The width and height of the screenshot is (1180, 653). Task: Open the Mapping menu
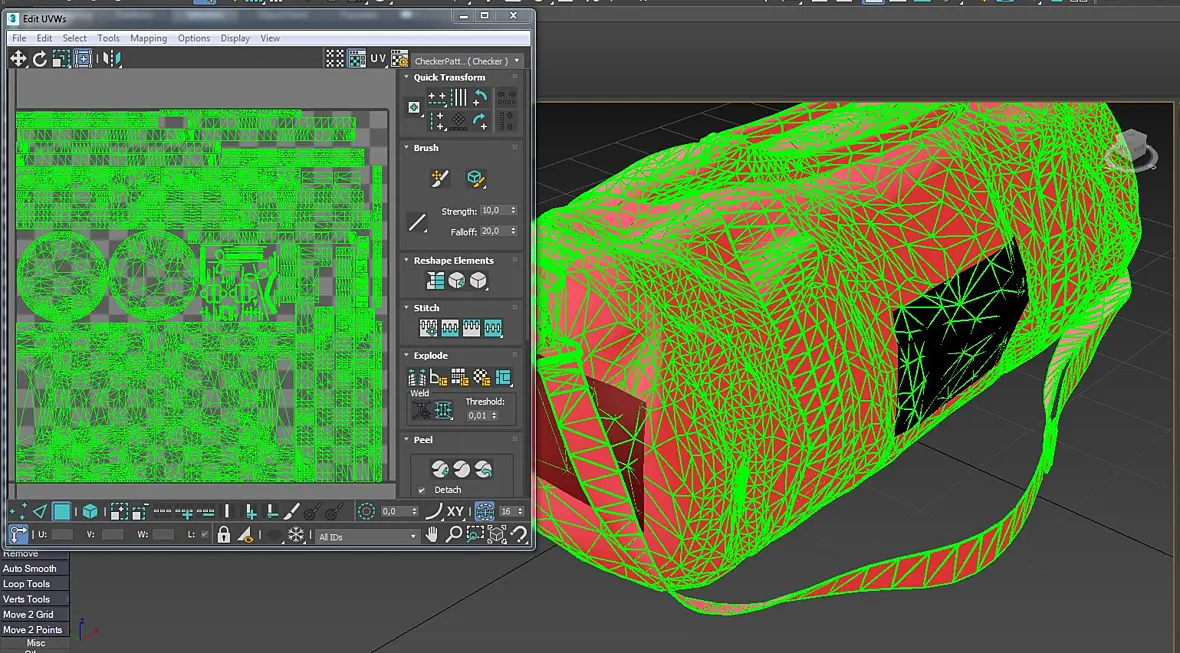(148, 38)
